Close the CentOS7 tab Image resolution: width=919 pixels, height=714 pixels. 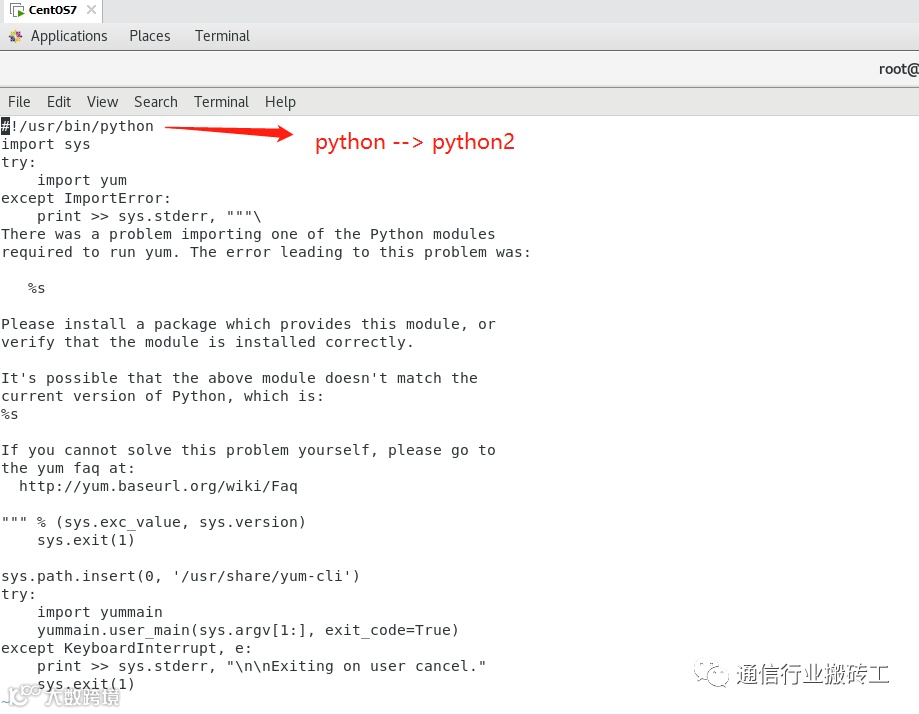[x=91, y=10]
